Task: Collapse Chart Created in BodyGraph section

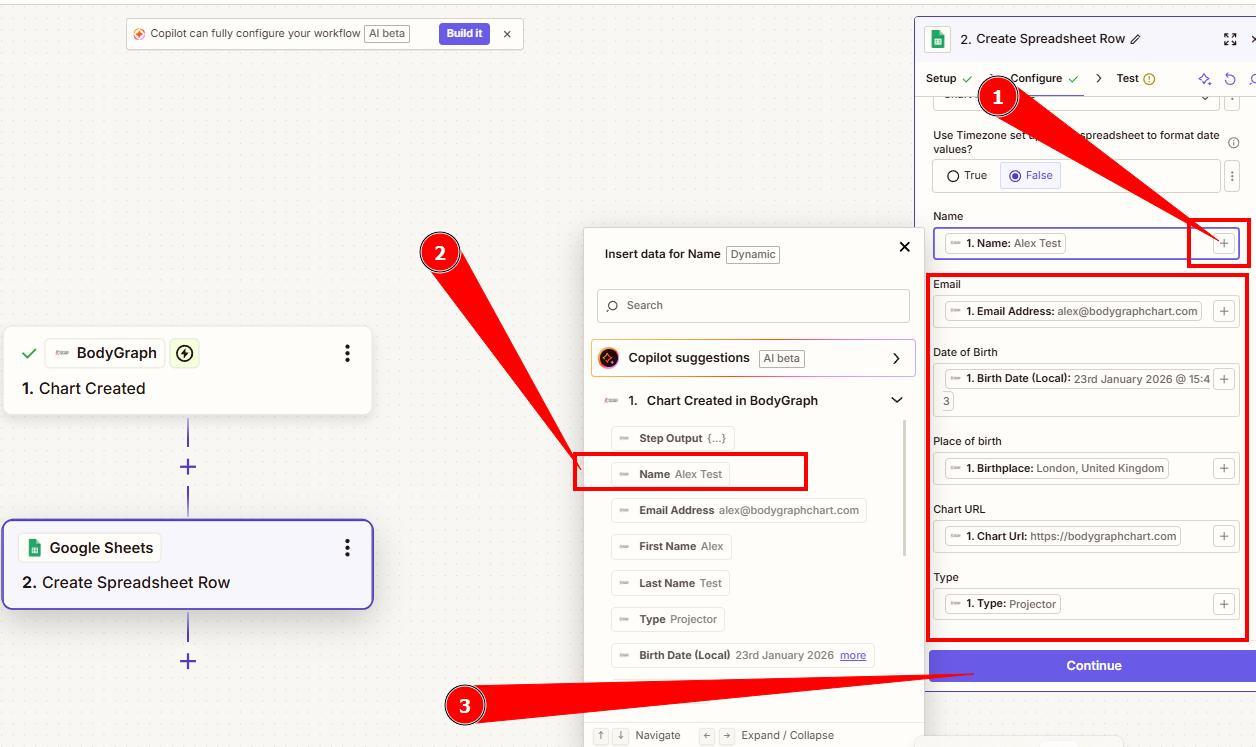Action: [x=896, y=400]
